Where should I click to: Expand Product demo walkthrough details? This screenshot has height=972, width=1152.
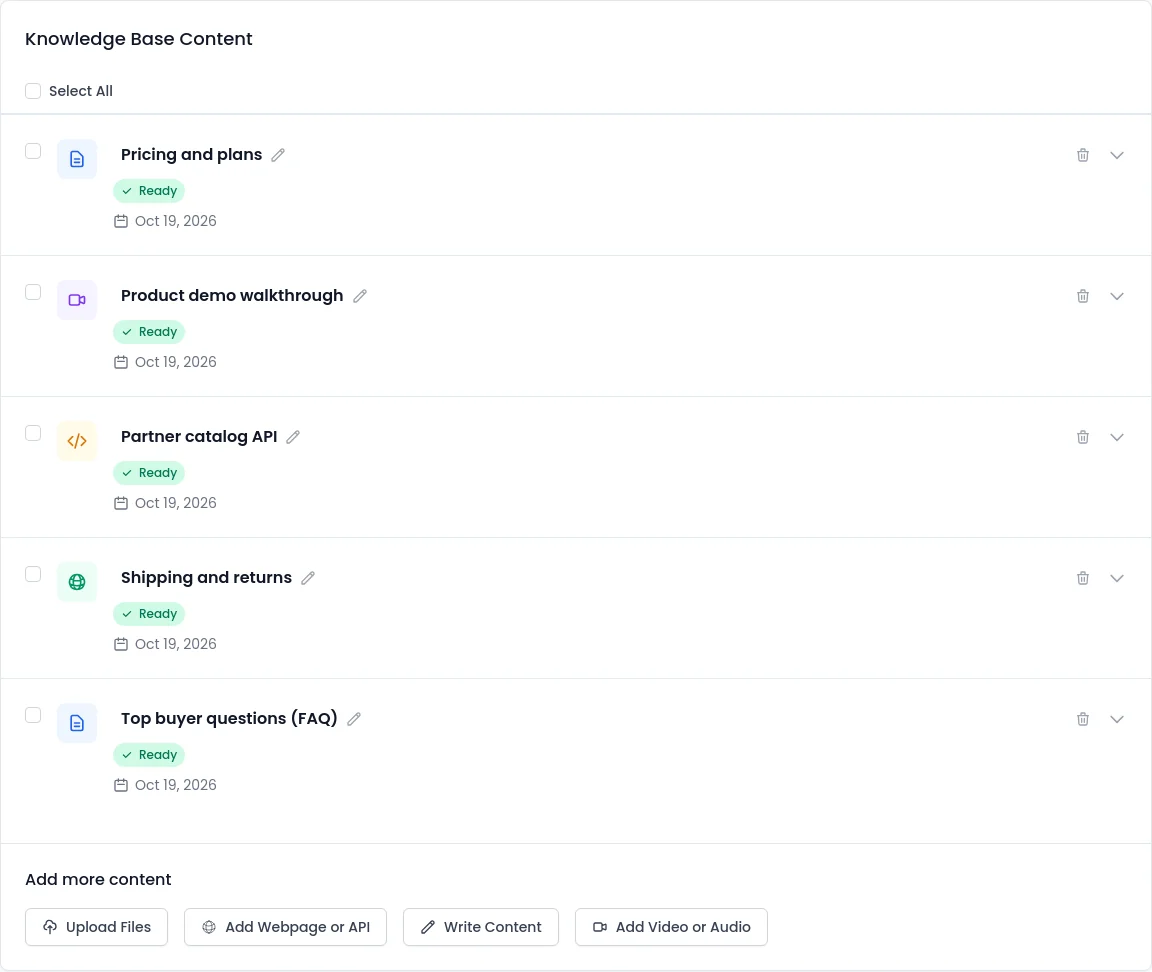point(1117,296)
